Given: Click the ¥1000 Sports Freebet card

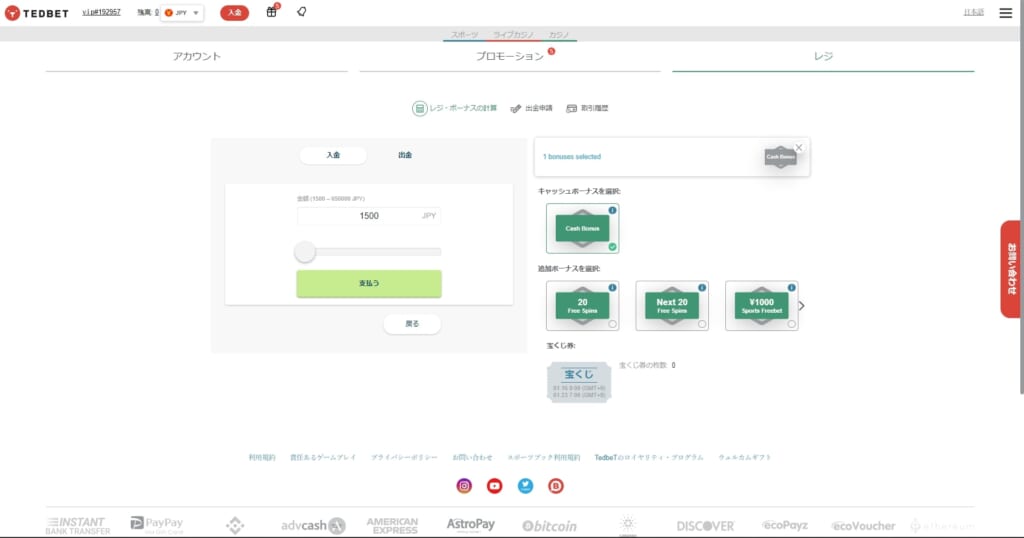Looking at the screenshot, I should pyautogui.click(x=761, y=306).
